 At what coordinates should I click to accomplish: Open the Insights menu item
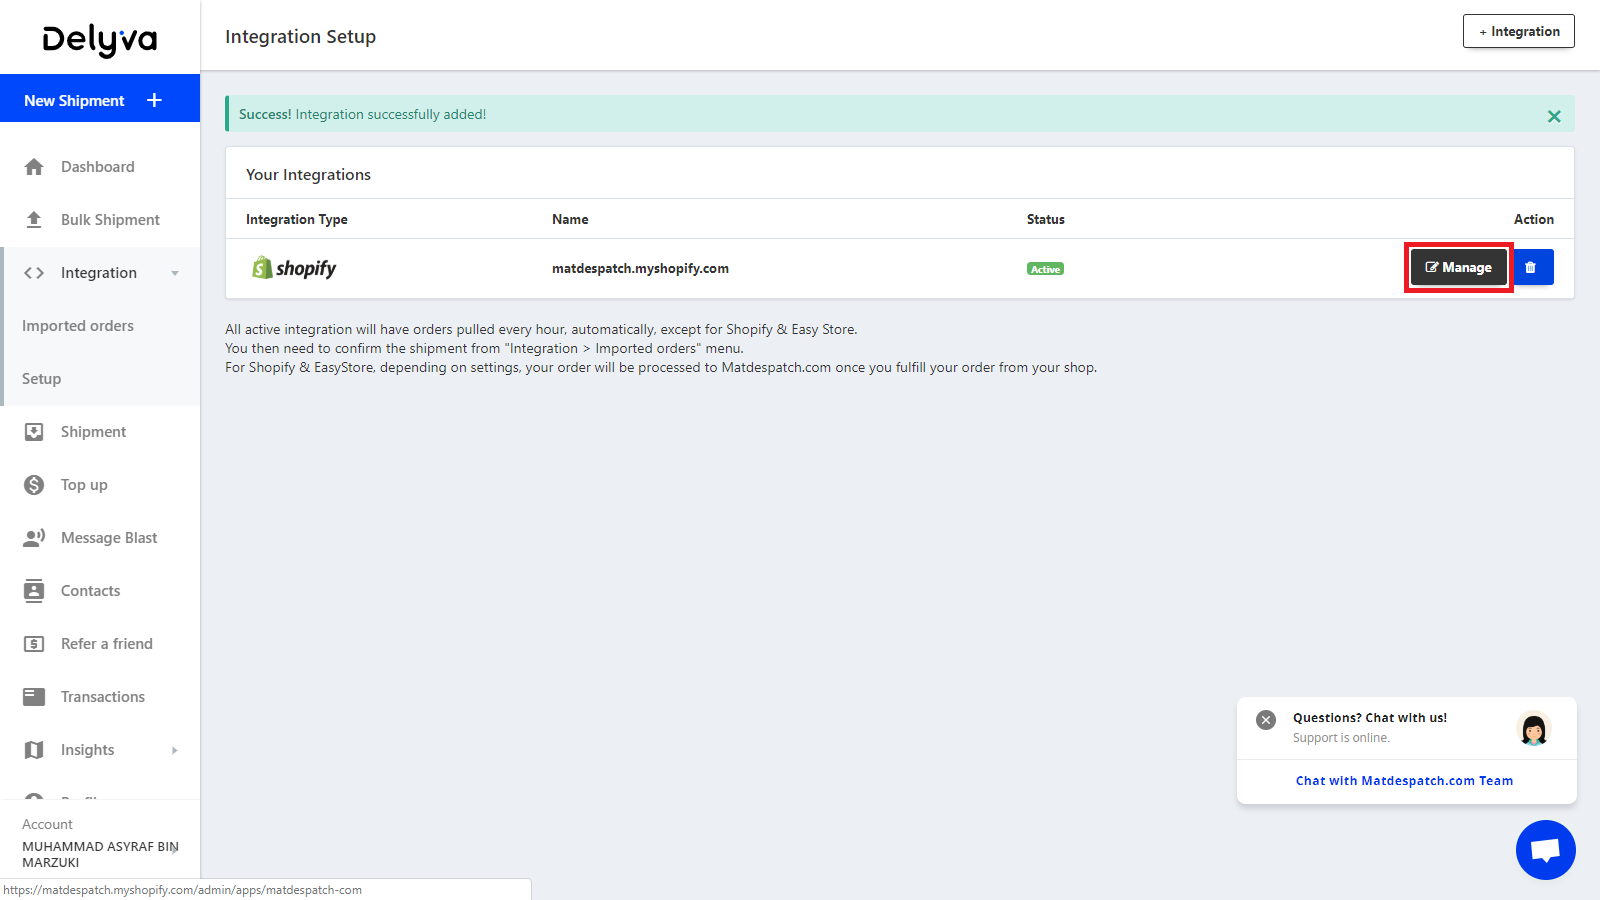[x=88, y=750]
